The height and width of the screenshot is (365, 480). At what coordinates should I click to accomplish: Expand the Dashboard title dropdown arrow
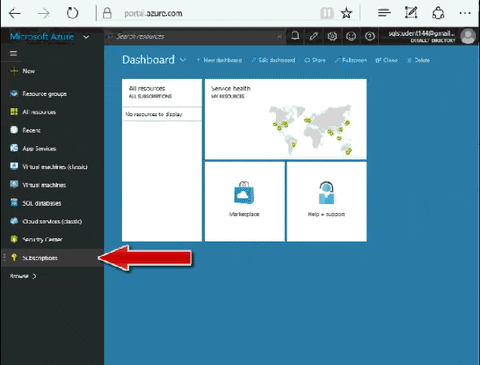pos(183,60)
